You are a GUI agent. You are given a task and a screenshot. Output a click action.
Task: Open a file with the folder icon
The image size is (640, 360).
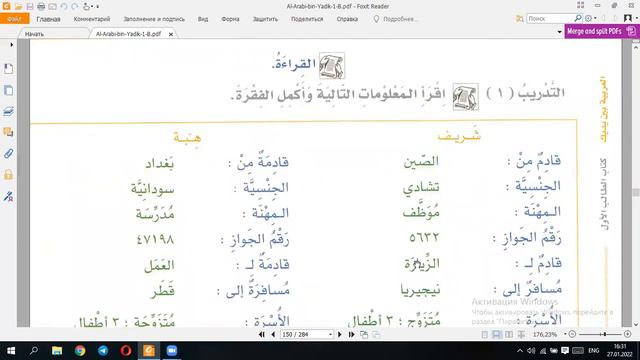(x=18, y=7)
